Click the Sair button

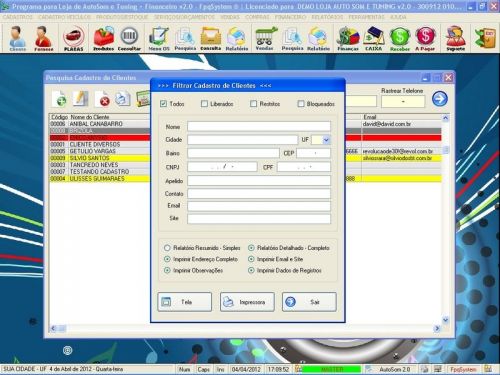tap(309, 302)
